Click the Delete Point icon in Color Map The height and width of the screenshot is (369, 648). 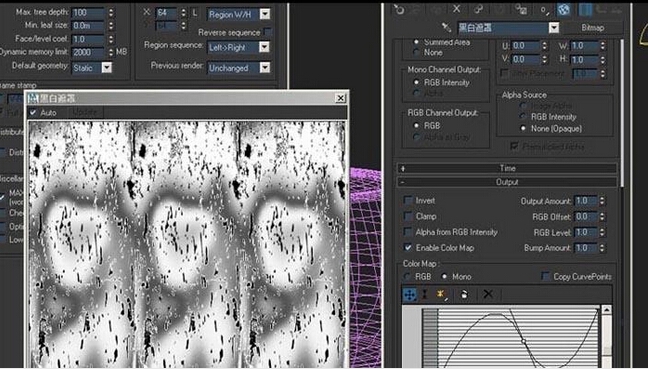tap(465, 294)
